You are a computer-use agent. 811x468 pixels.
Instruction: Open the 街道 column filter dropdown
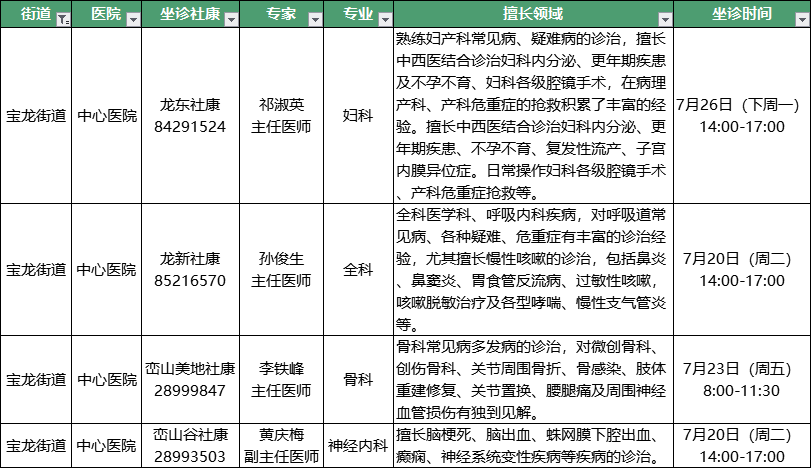pos(63,18)
